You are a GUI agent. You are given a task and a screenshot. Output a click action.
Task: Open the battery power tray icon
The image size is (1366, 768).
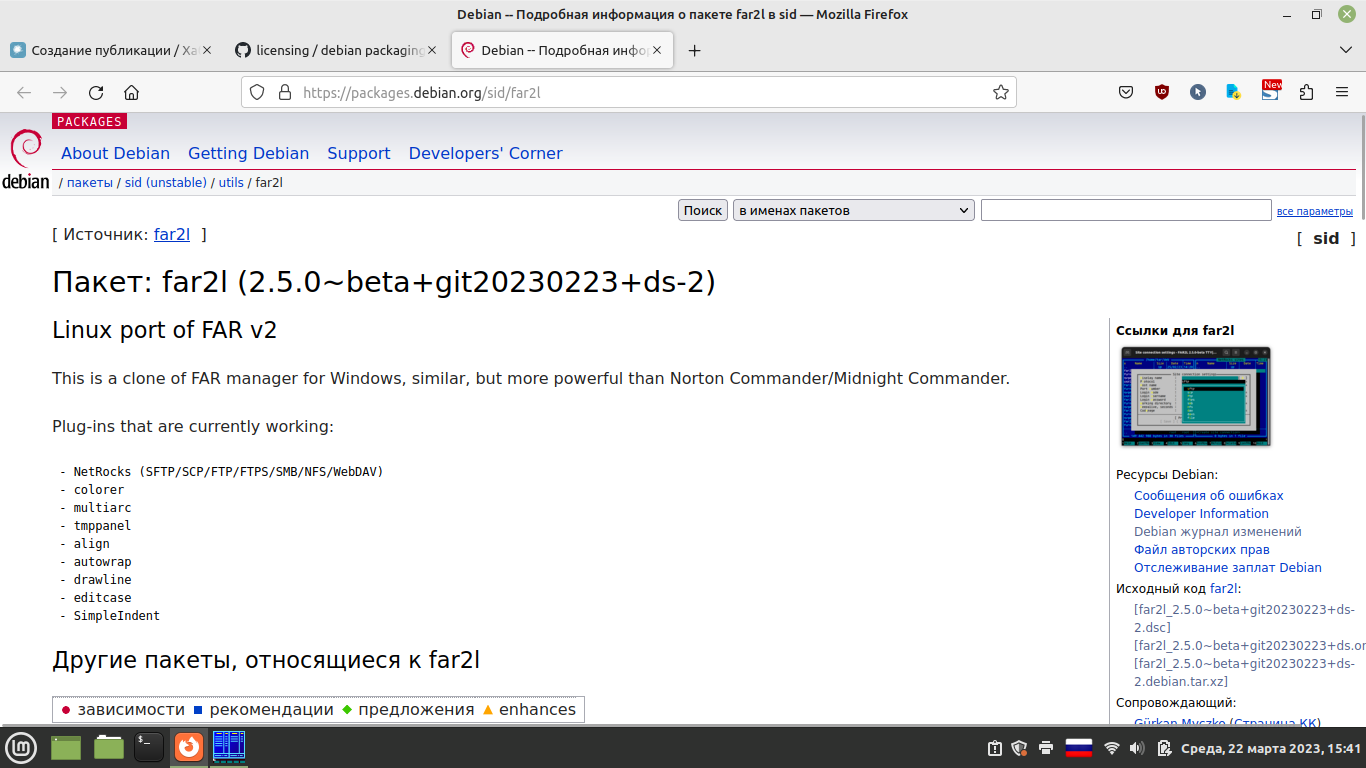(x=1164, y=747)
